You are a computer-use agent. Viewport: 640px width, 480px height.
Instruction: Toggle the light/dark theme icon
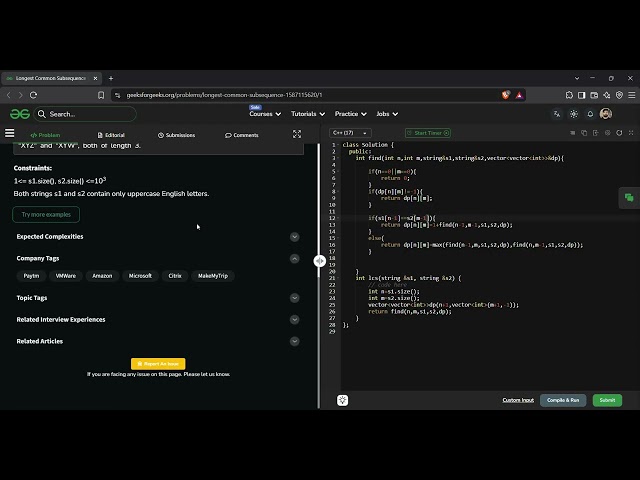tap(574, 114)
